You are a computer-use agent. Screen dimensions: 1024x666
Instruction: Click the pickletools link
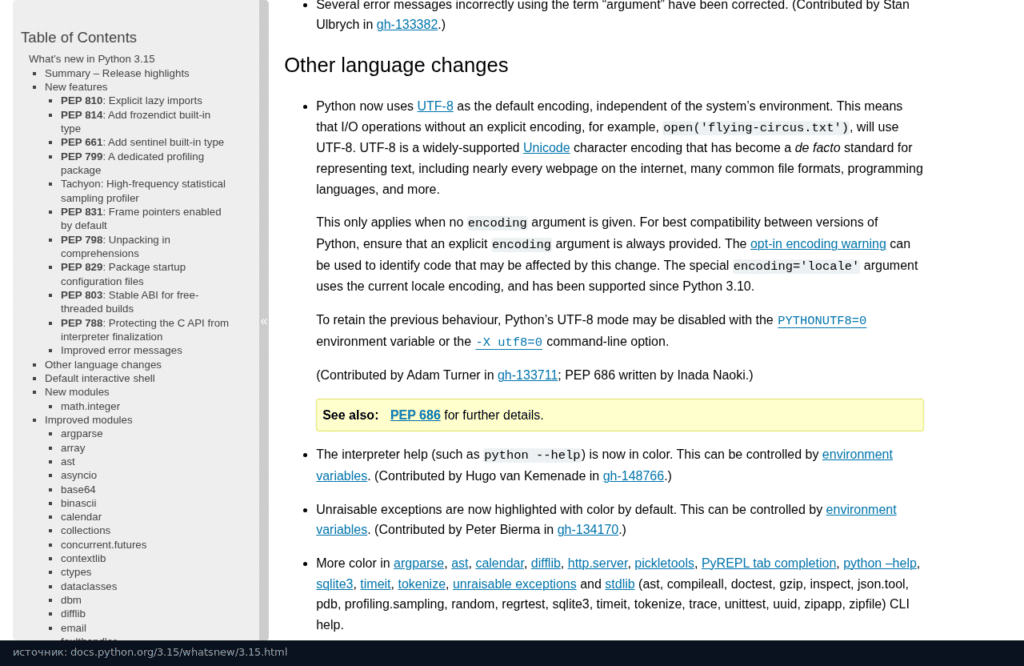pyautogui.click(x=664, y=563)
